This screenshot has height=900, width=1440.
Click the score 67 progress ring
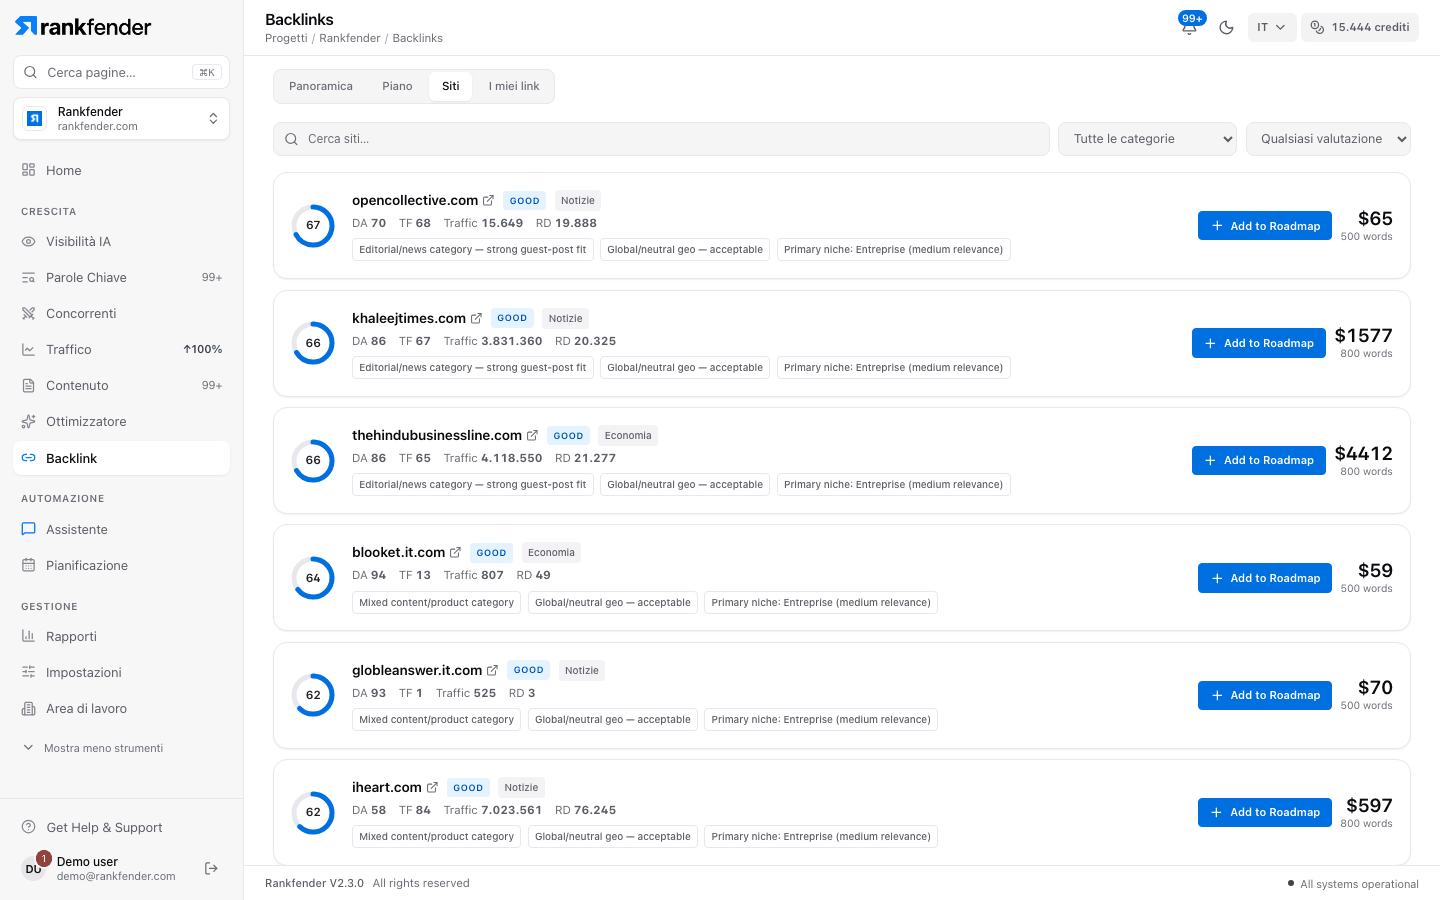tap(313, 225)
